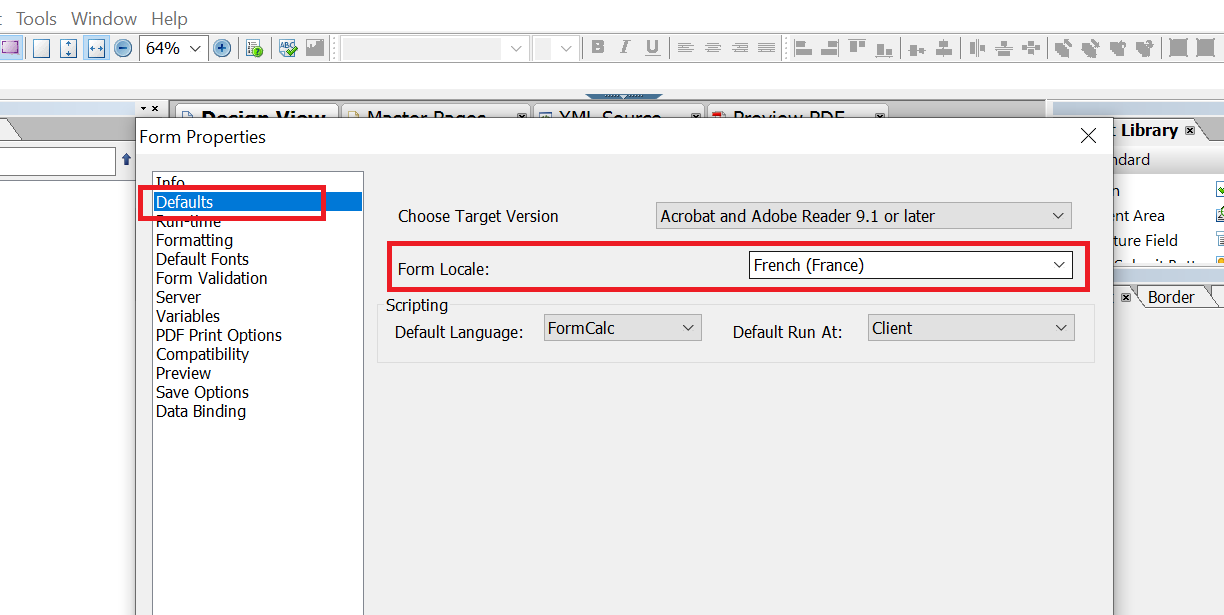Viewport: 1224px width, 615px height.
Task: Select Save Options in the list
Action: tap(202, 392)
